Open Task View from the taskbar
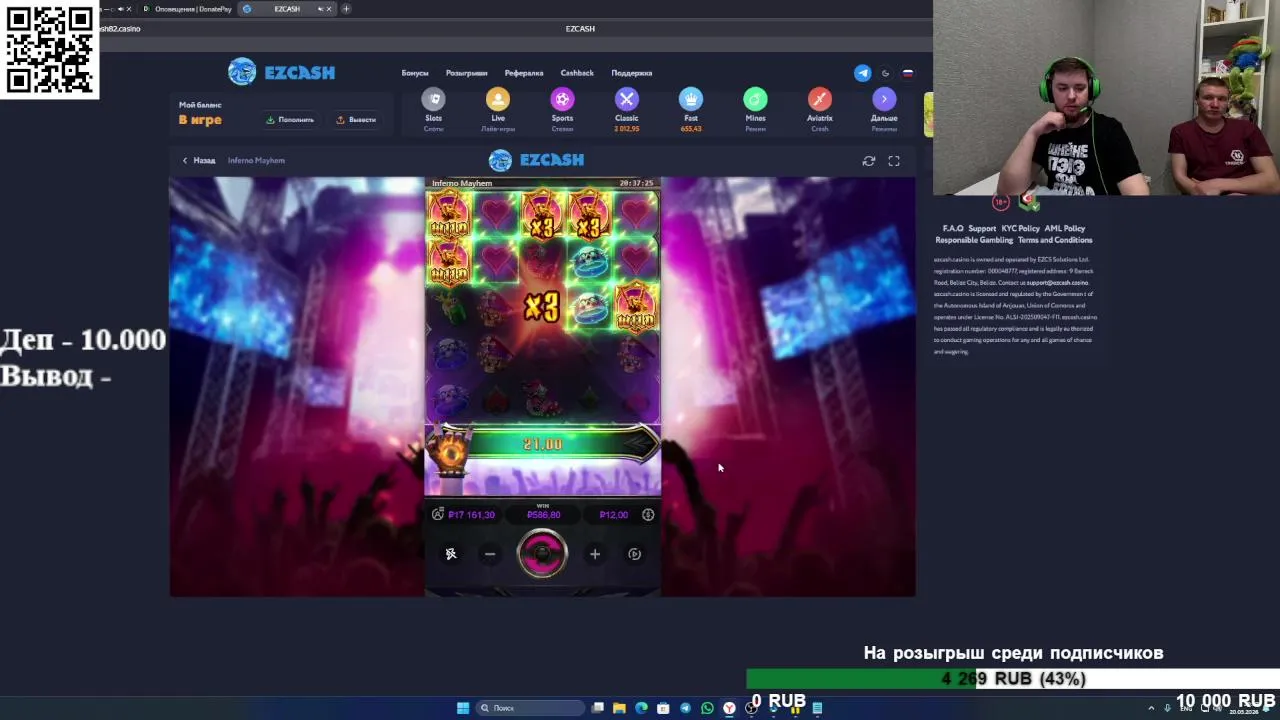The width and height of the screenshot is (1280, 720). (x=597, y=708)
